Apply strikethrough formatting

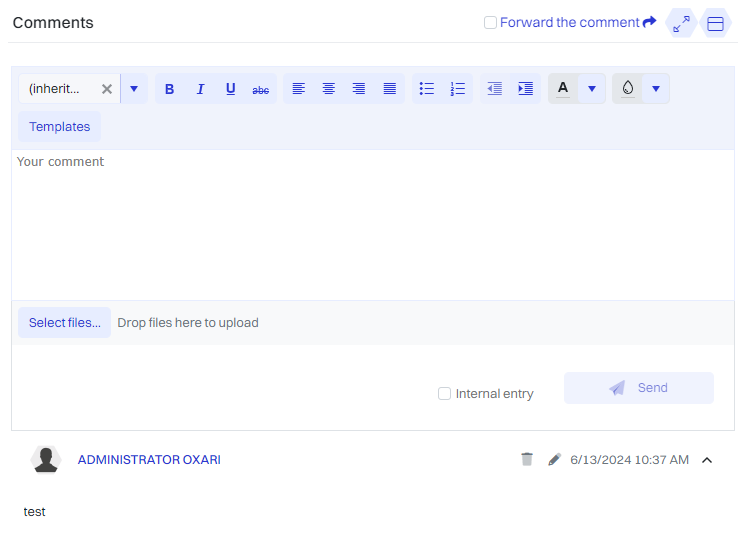click(260, 89)
